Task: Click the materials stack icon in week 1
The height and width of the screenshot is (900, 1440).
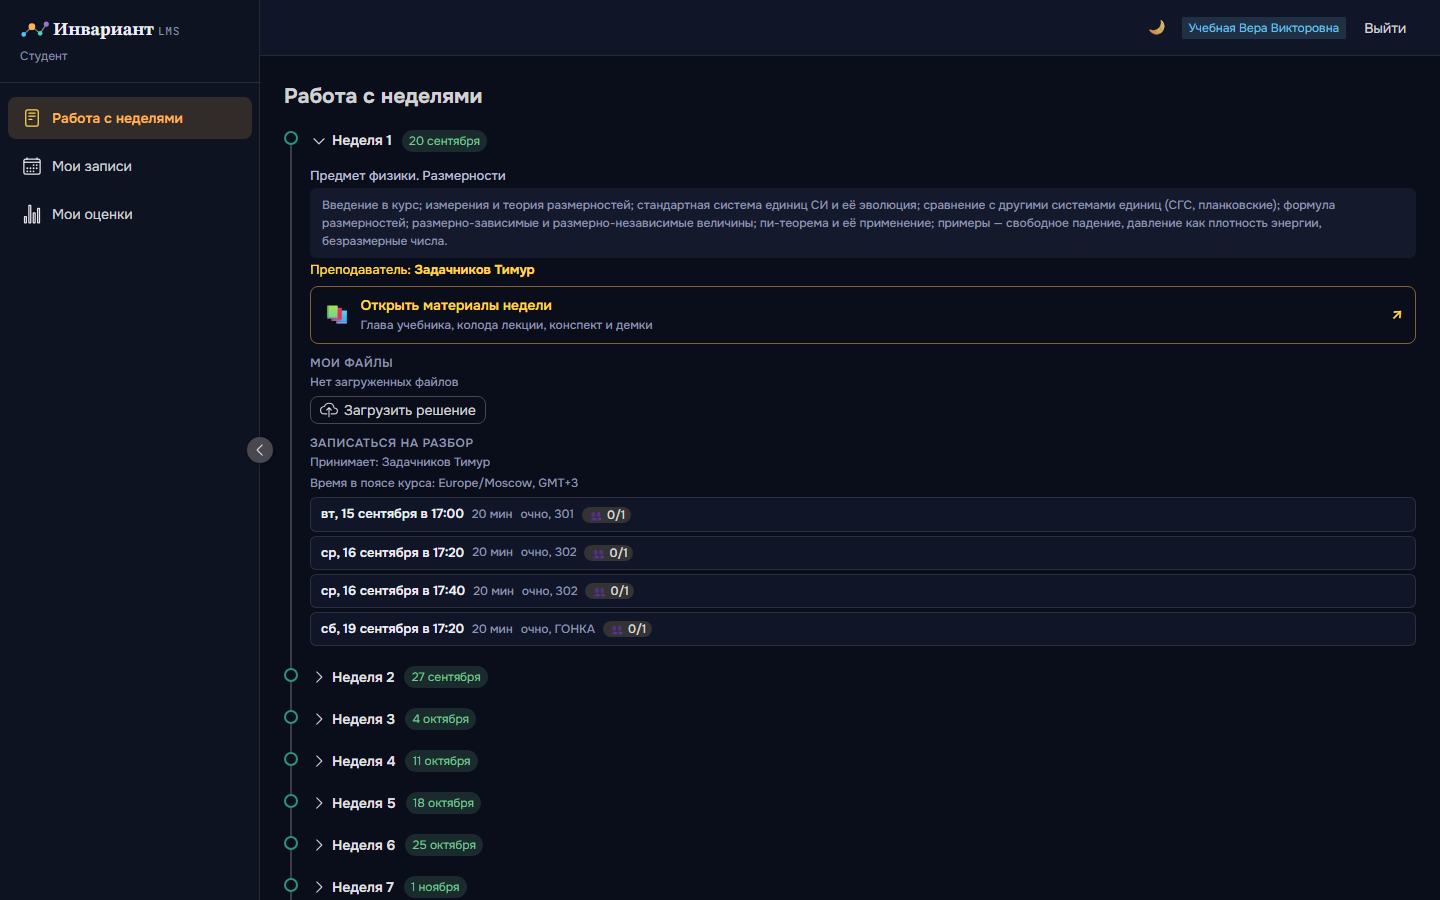Action: (x=337, y=315)
